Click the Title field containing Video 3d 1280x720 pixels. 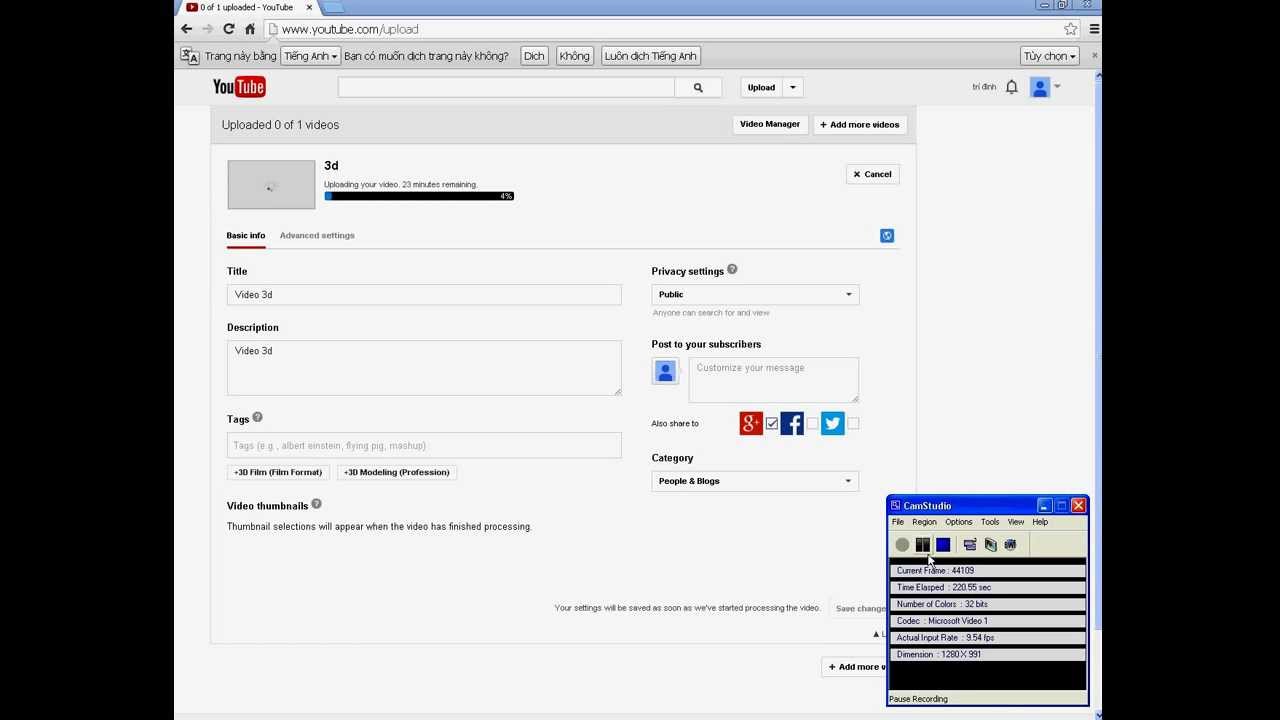(424, 295)
